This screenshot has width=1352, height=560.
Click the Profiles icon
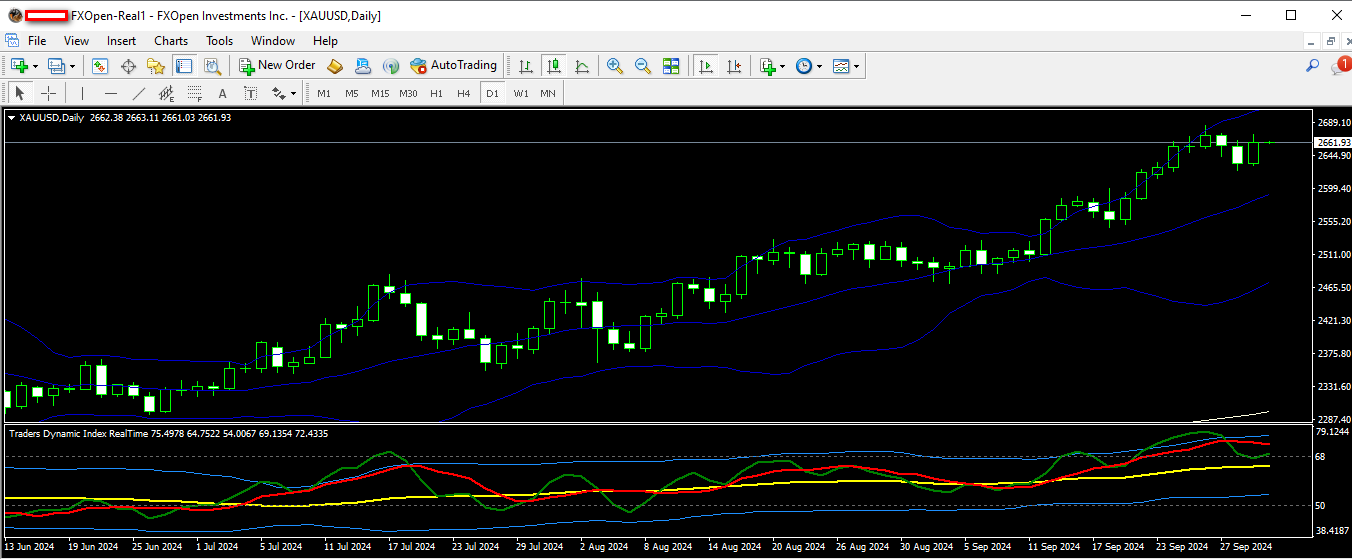(57, 66)
